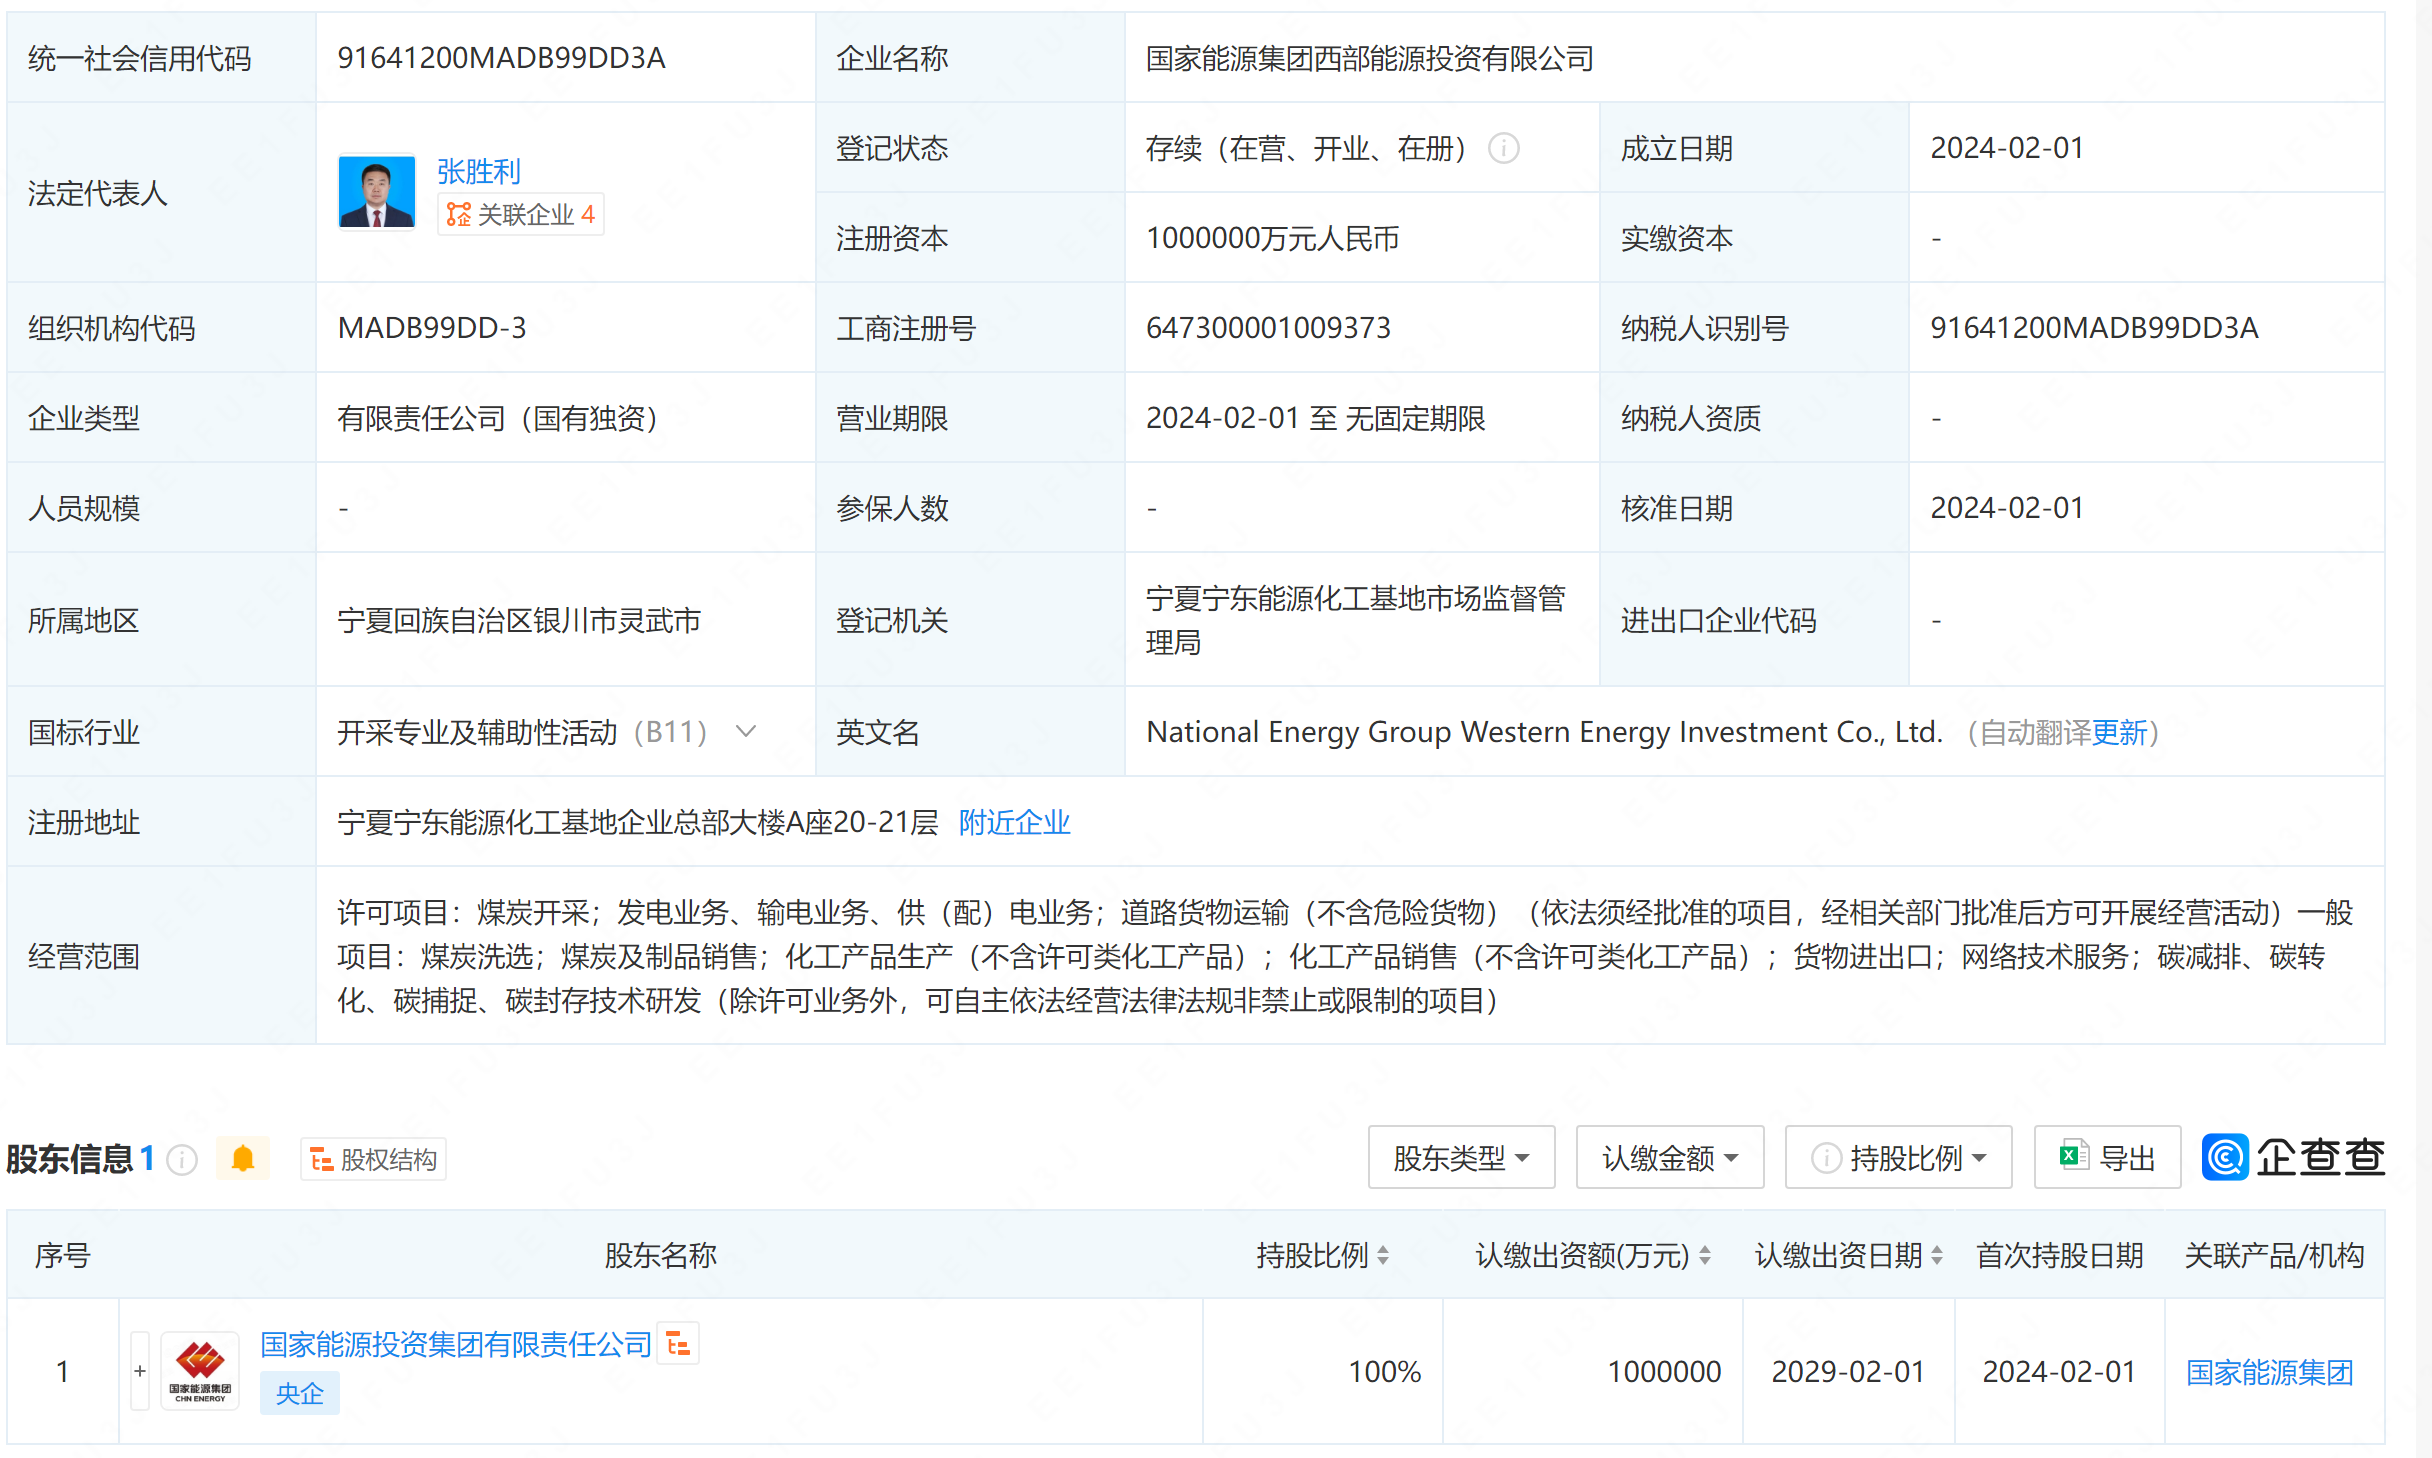The width and height of the screenshot is (2432, 1458).
Task: Select the 经营范围 business scope paragraph
Action: [1345, 956]
